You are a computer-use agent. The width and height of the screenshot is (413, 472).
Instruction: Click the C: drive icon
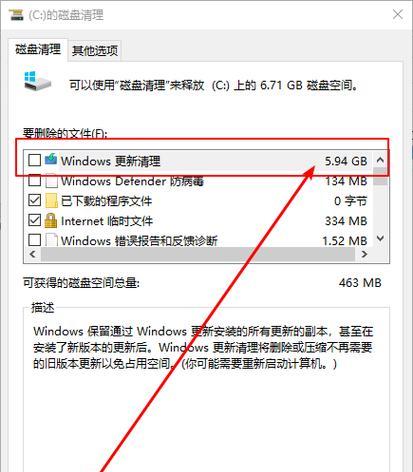coord(37,80)
